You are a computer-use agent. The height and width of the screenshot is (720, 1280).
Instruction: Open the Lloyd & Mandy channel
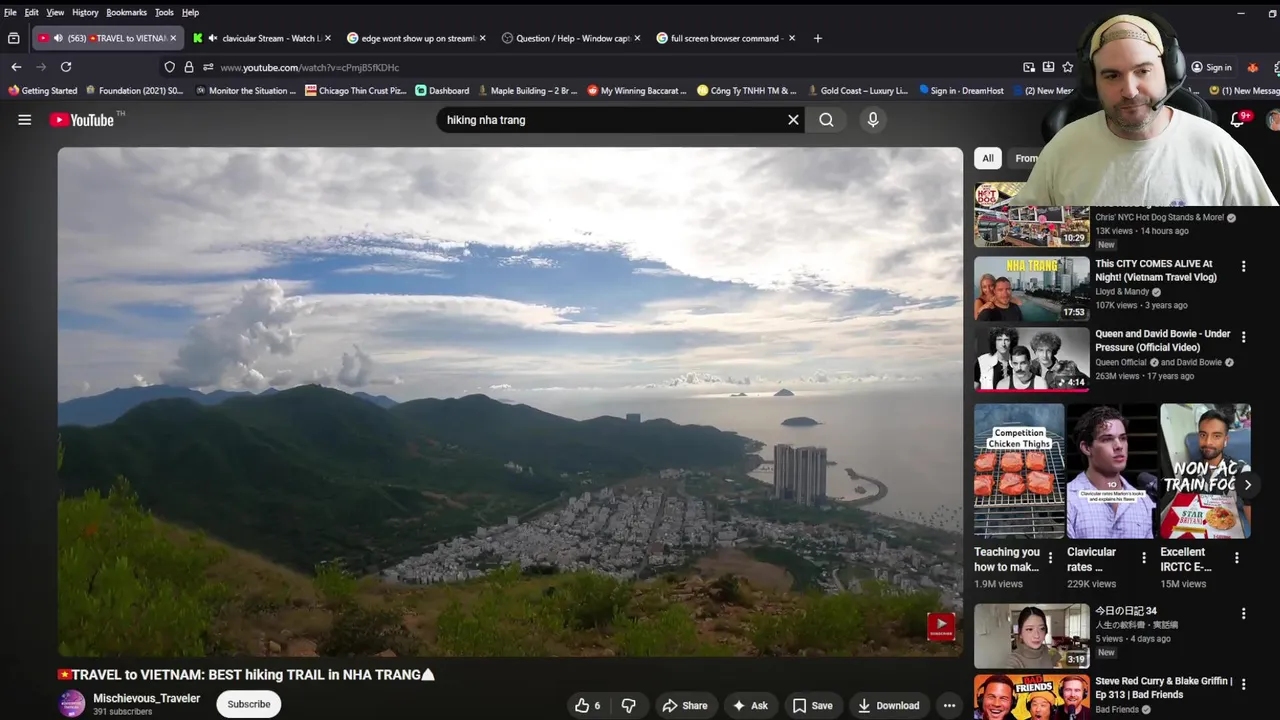pyautogui.click(x=1122, y=292)
